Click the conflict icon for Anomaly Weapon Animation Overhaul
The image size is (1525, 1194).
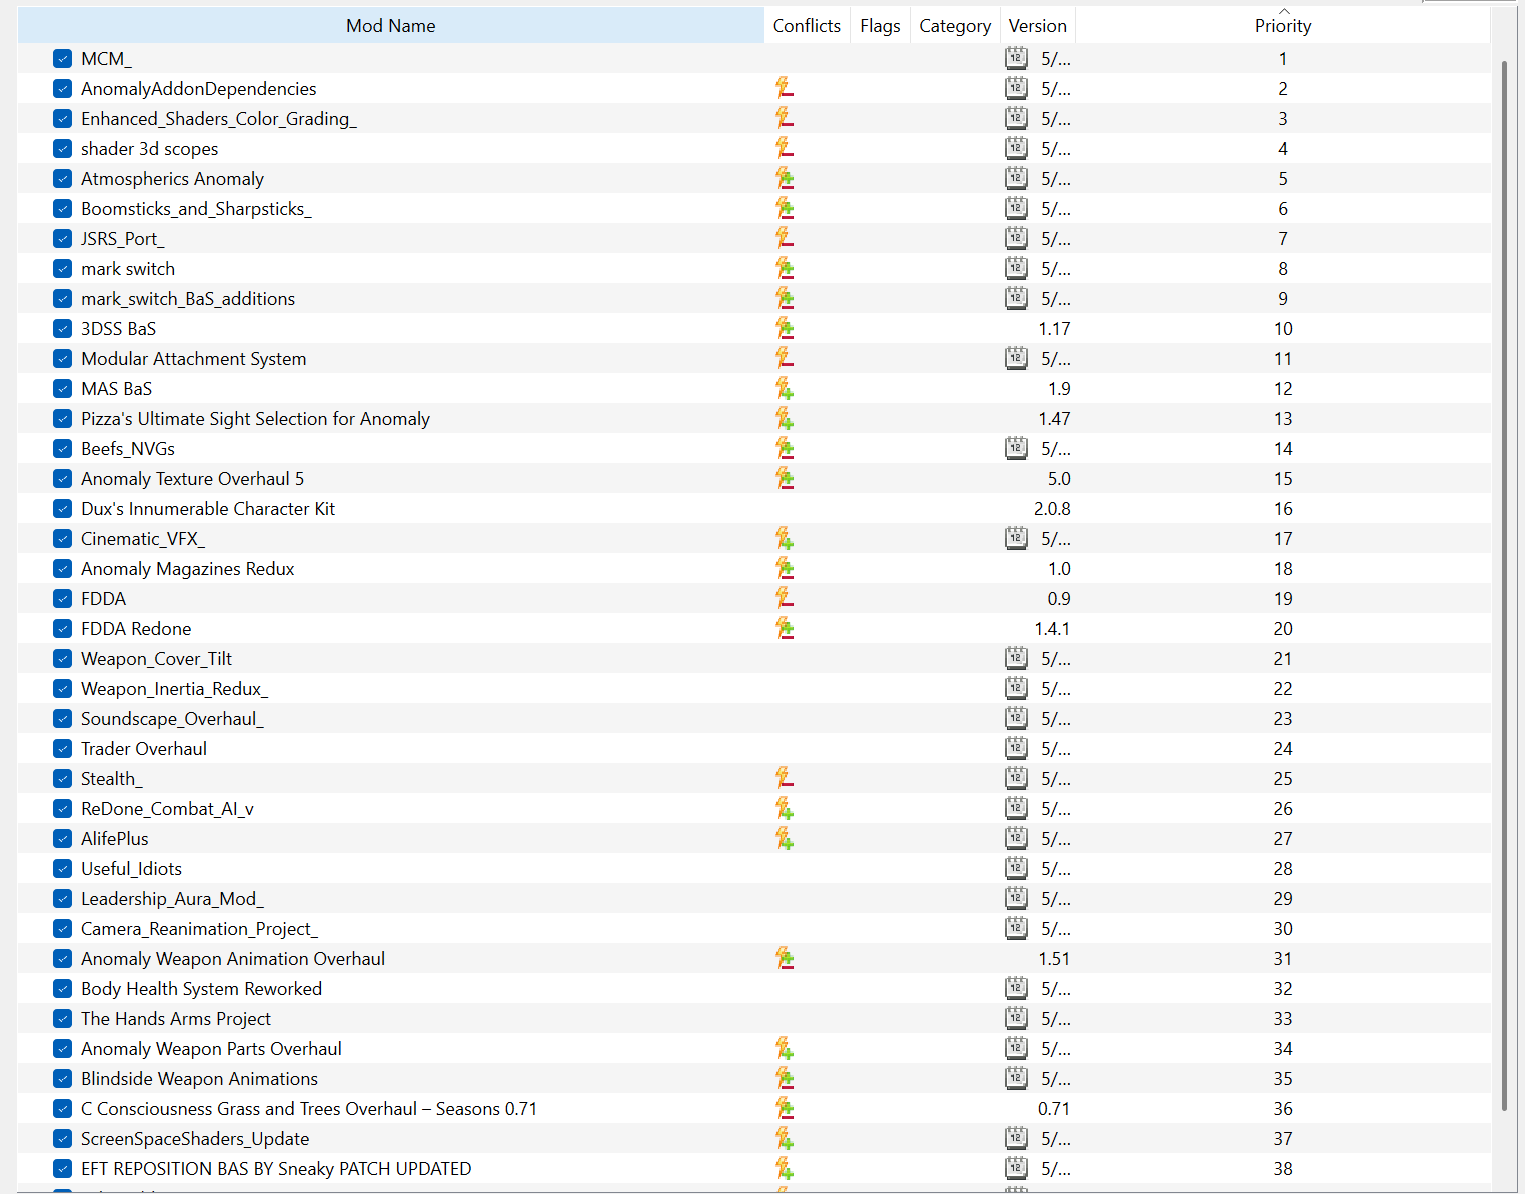[784, 958]
